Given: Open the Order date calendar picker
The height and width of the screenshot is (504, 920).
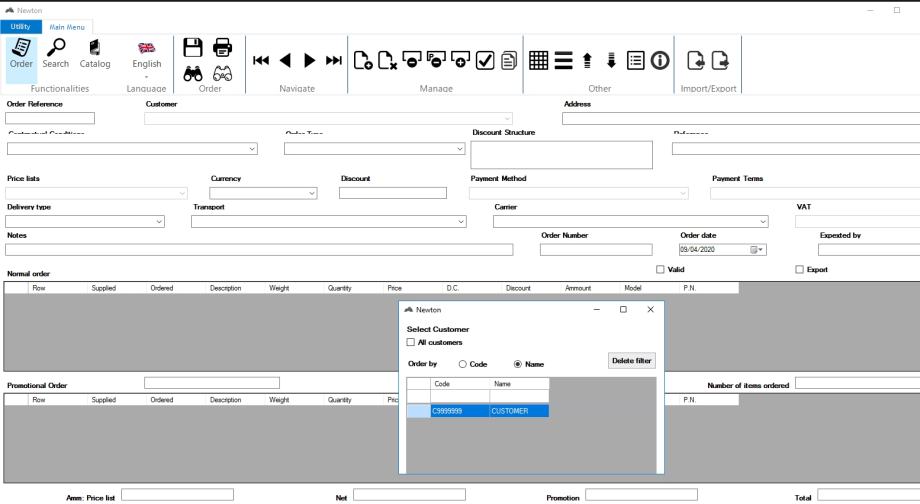Looking at the screenshot, I should (x=757, y=250).
